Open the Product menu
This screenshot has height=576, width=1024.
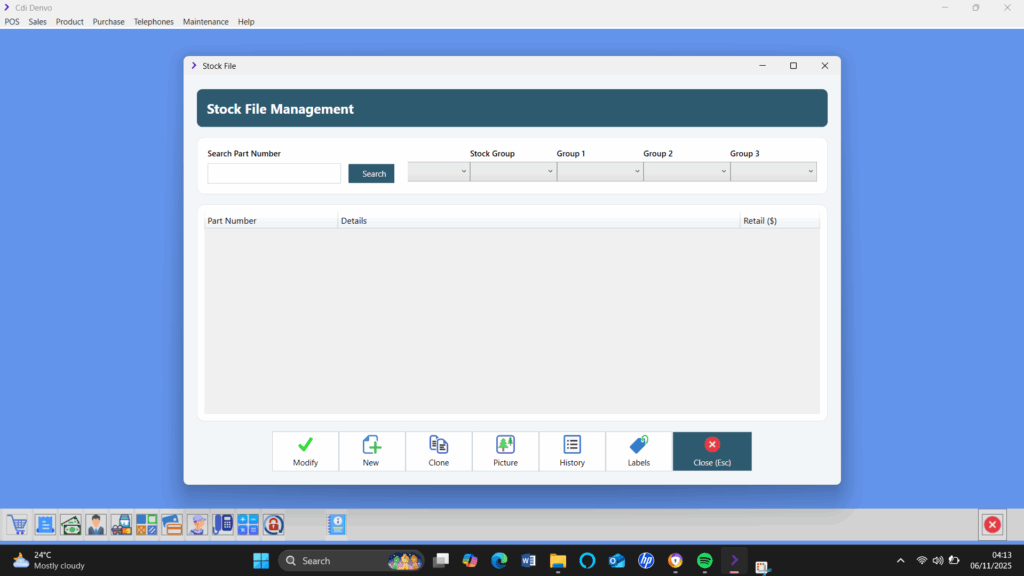click(x=70, y=22)
